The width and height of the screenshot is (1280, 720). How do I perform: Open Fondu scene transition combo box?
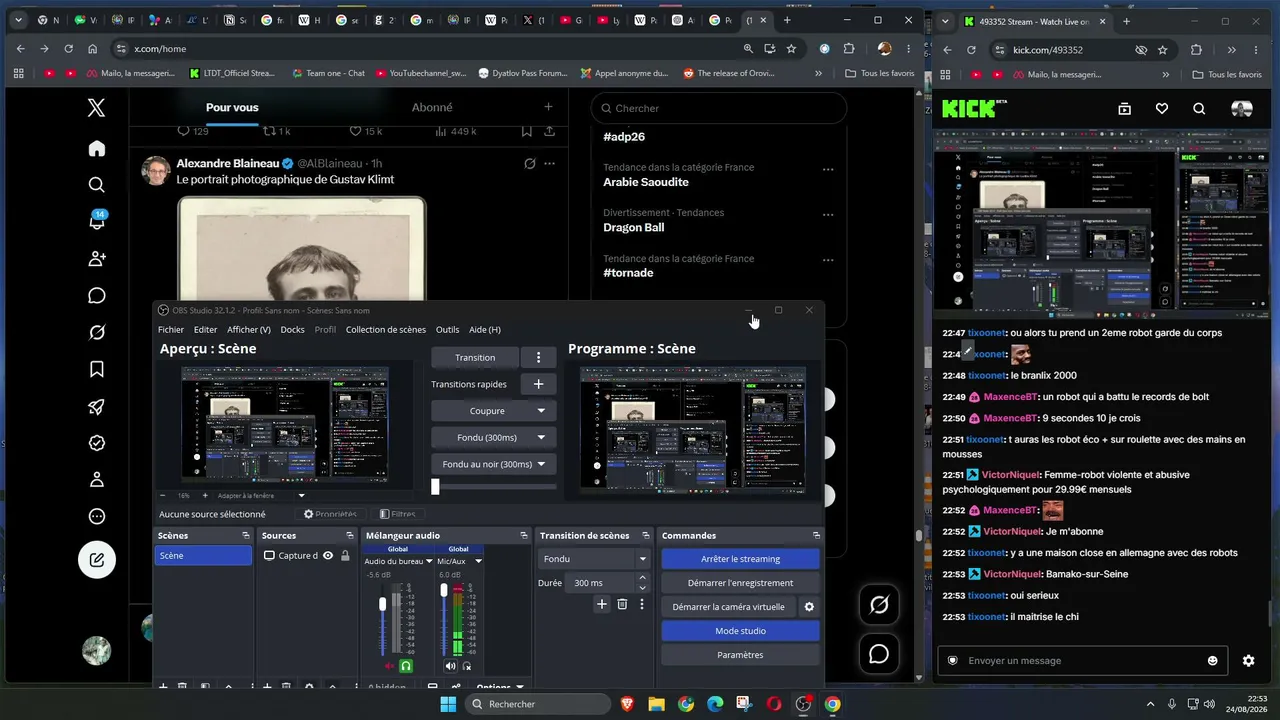click(x=595, y=559)
